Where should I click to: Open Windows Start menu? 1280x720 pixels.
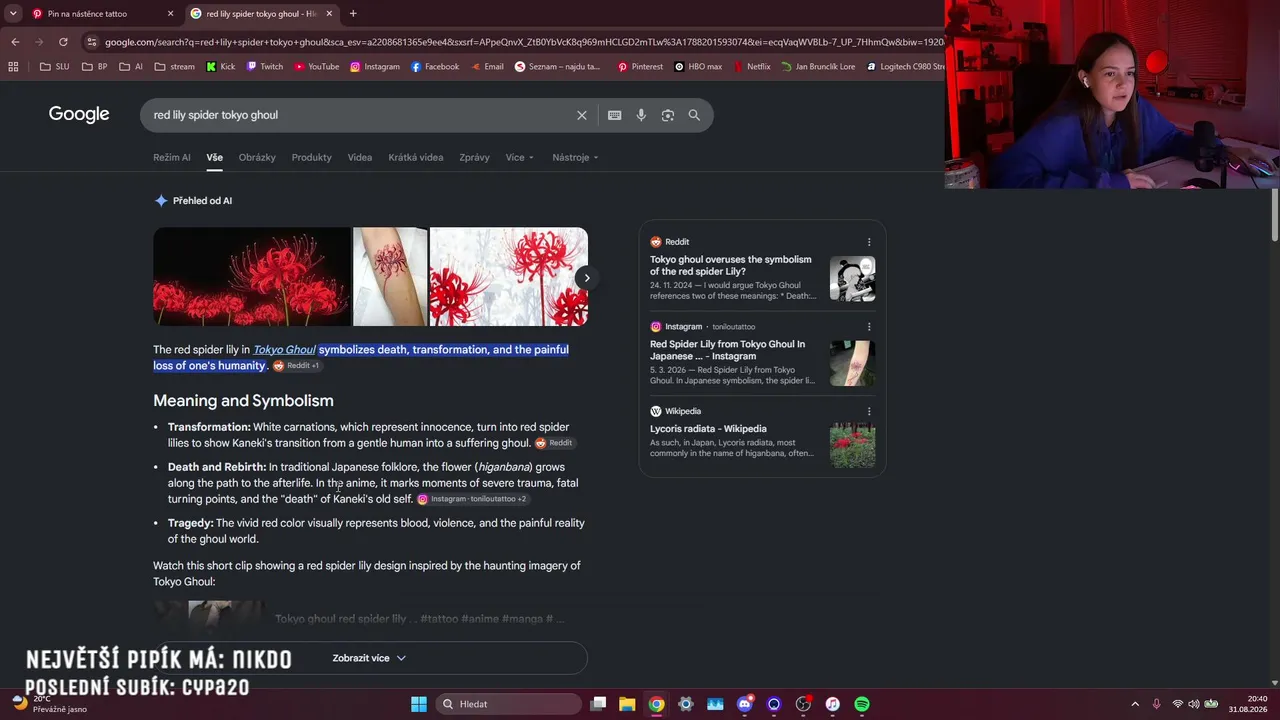click(419, 704)
